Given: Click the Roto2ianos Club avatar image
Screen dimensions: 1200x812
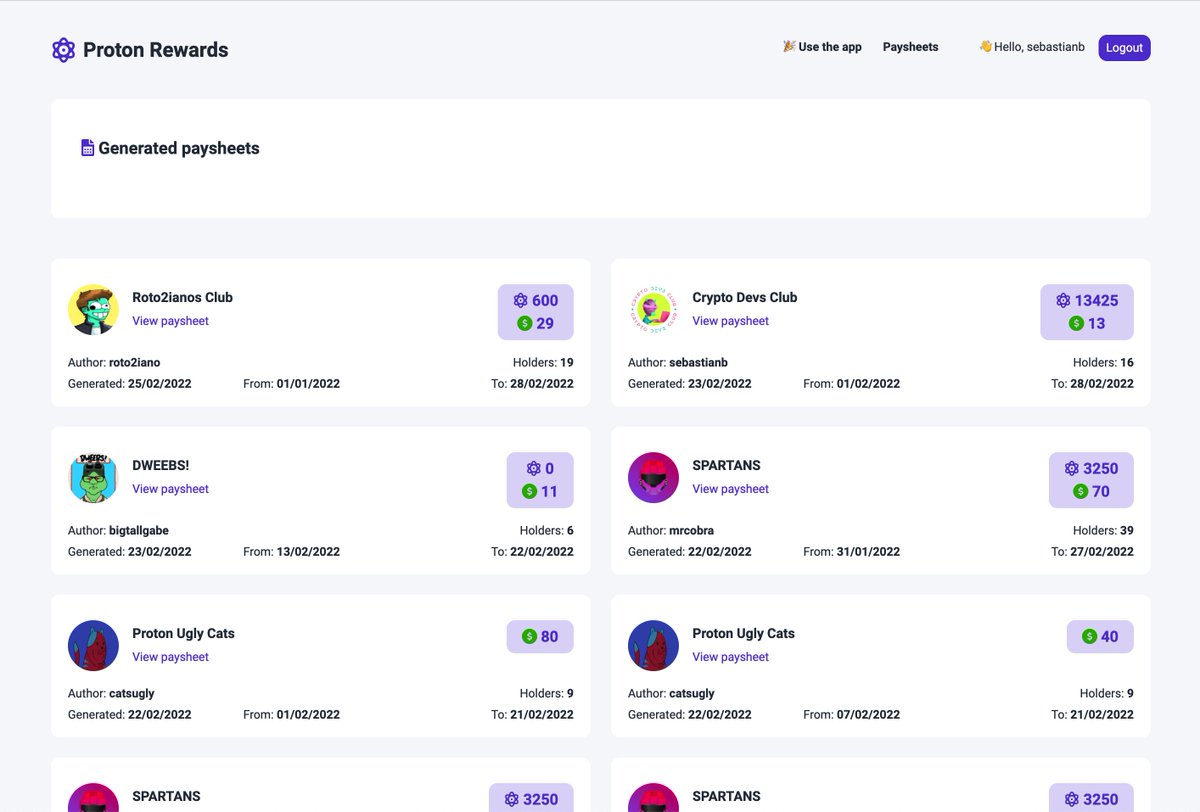Looking at the screenshot, I should 93,310.
